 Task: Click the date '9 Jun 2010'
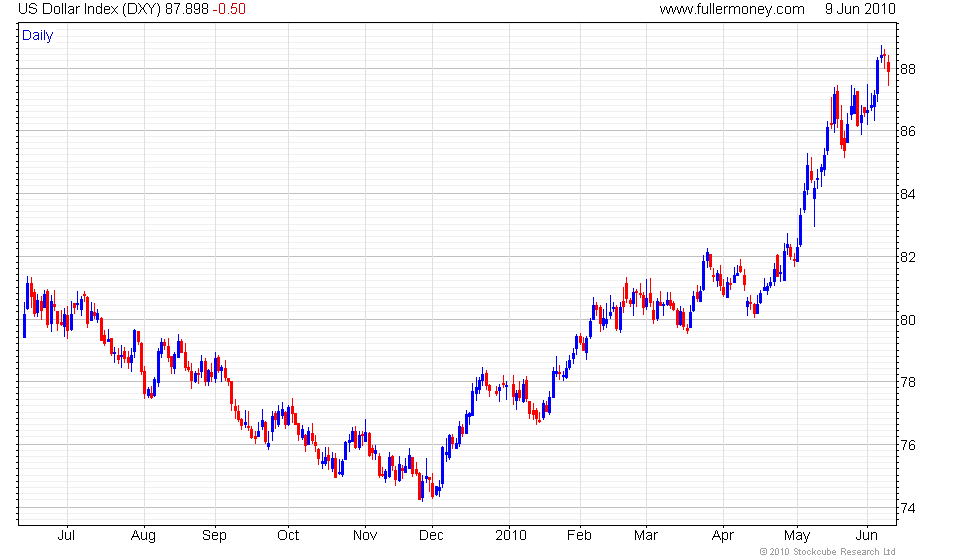pos(860,9)
